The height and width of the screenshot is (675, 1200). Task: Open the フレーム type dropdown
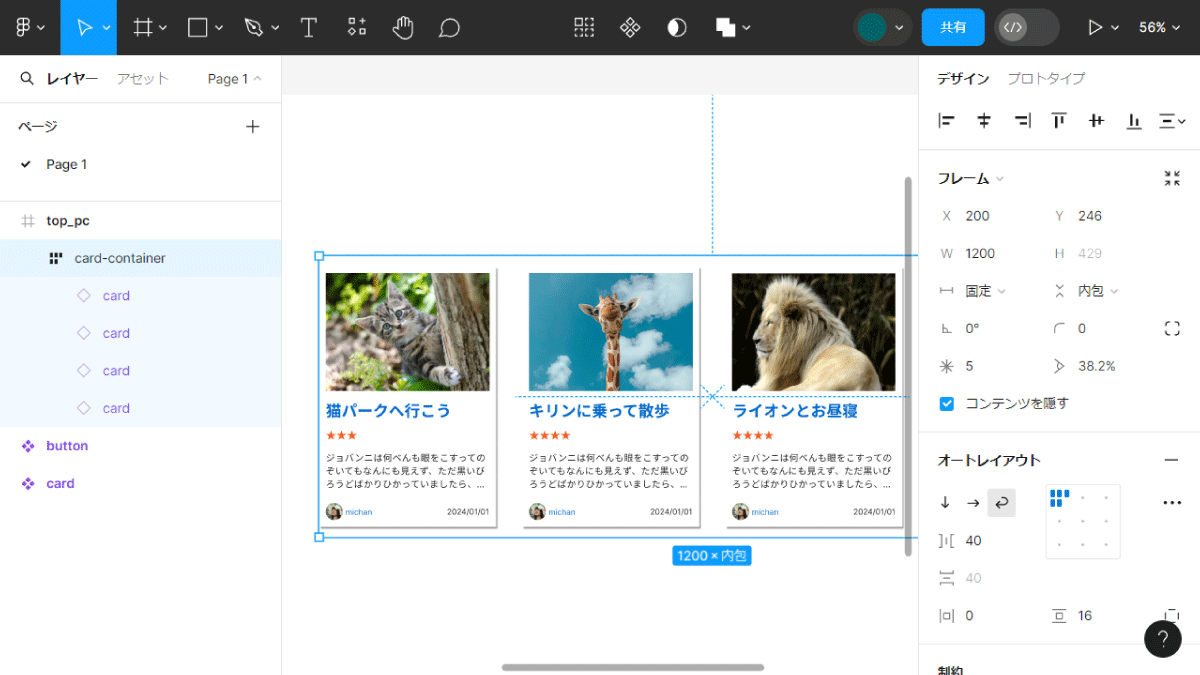(x=971, y=178)
